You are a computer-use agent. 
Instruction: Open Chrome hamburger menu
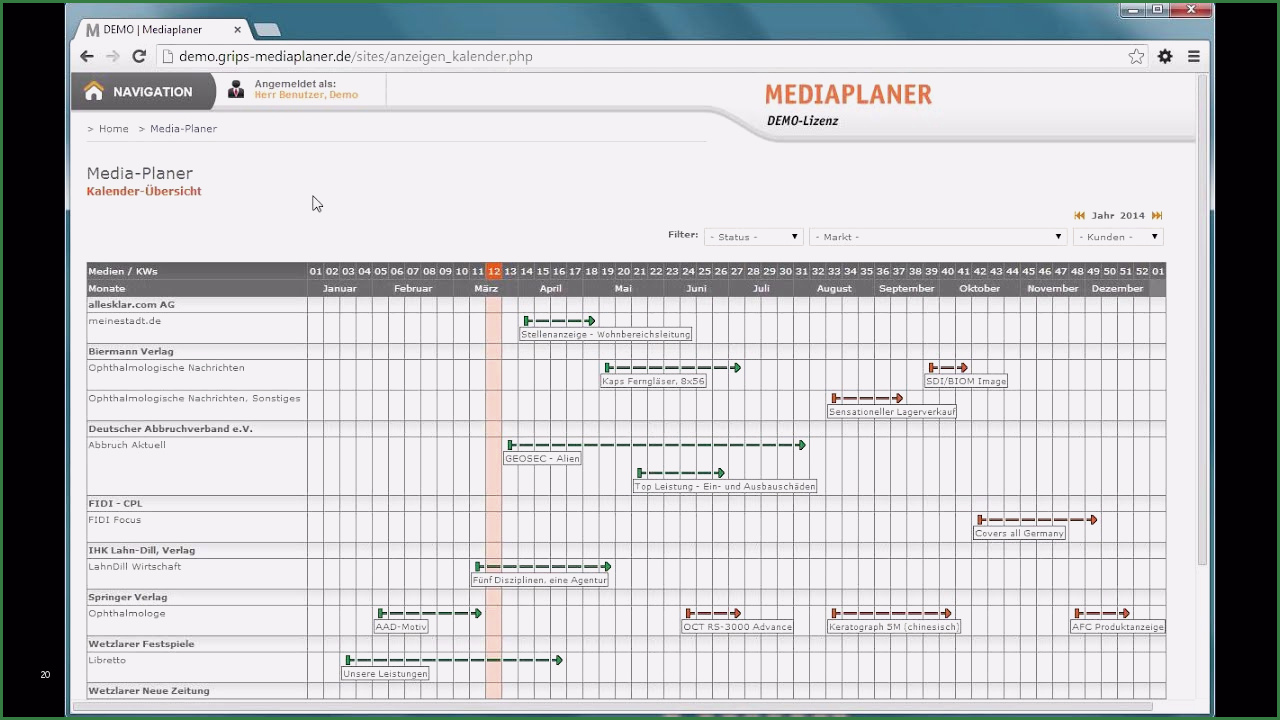pyautogui.click(x=1194, y=57)
